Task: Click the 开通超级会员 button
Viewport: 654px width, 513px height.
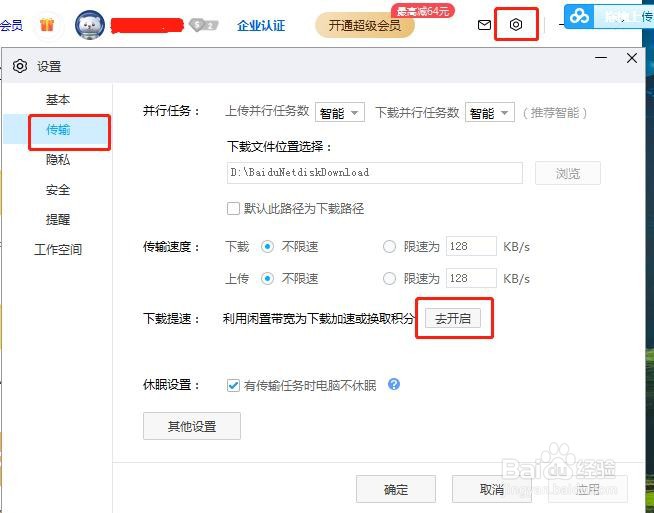Action: tap(365, 25)
